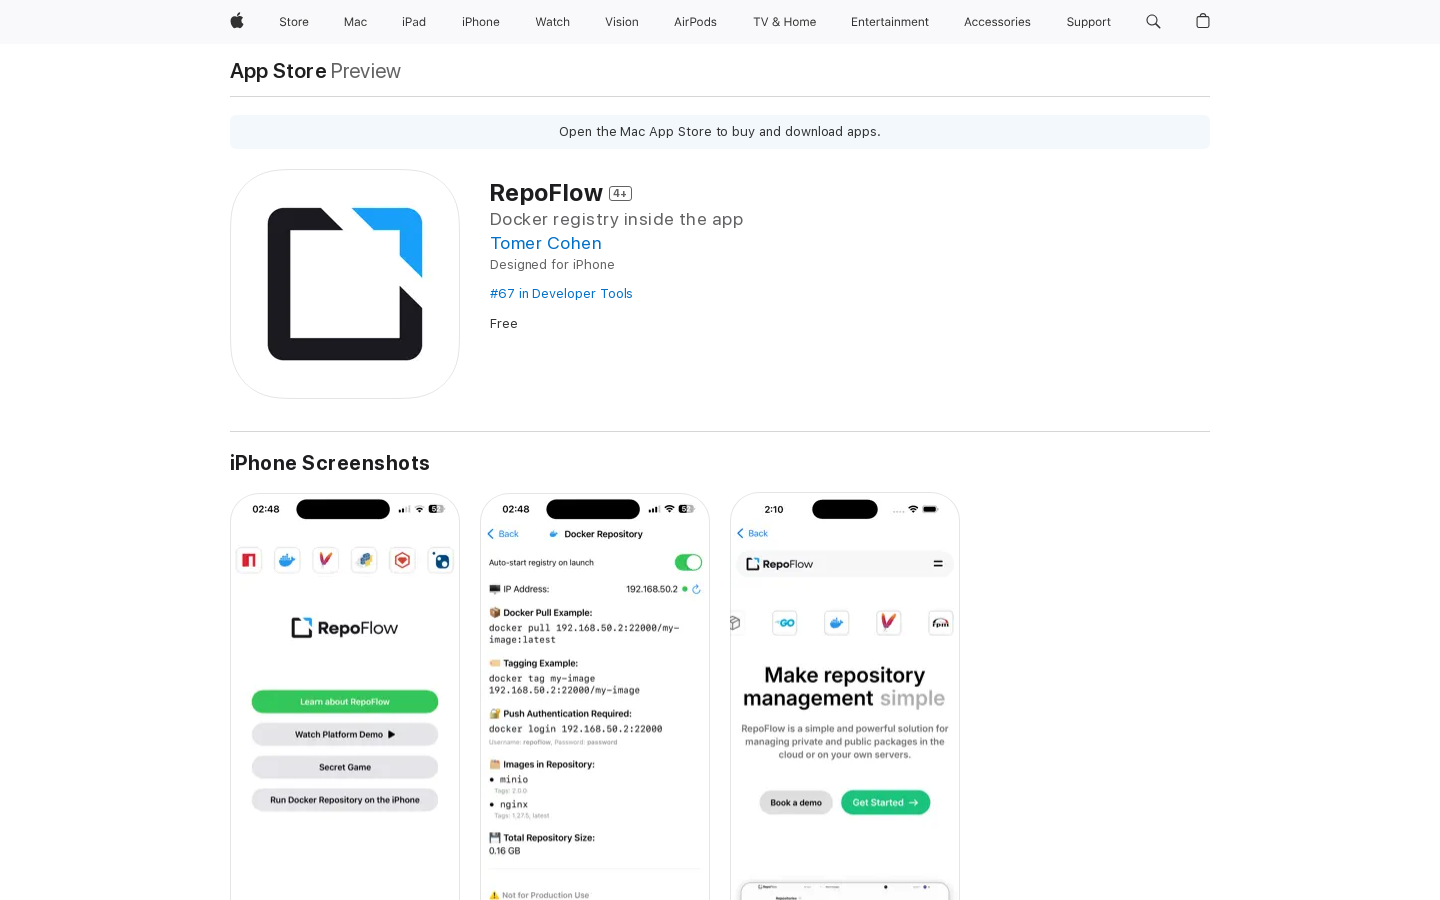Toggle Auto-start registry on launch switch
Image resolution: width=1440 pixels, height=900 pixels.
688,563
